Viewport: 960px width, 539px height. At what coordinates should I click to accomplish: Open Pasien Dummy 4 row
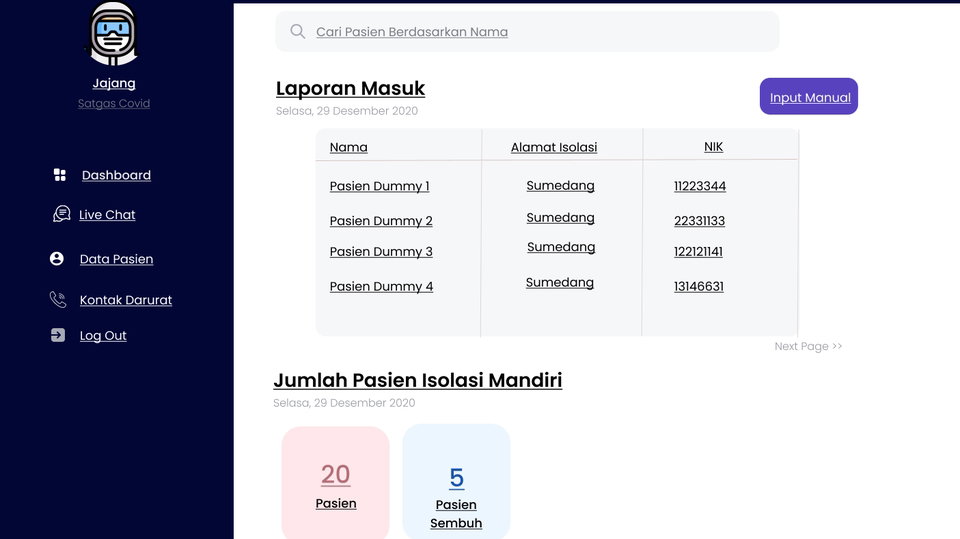(381, 287)
